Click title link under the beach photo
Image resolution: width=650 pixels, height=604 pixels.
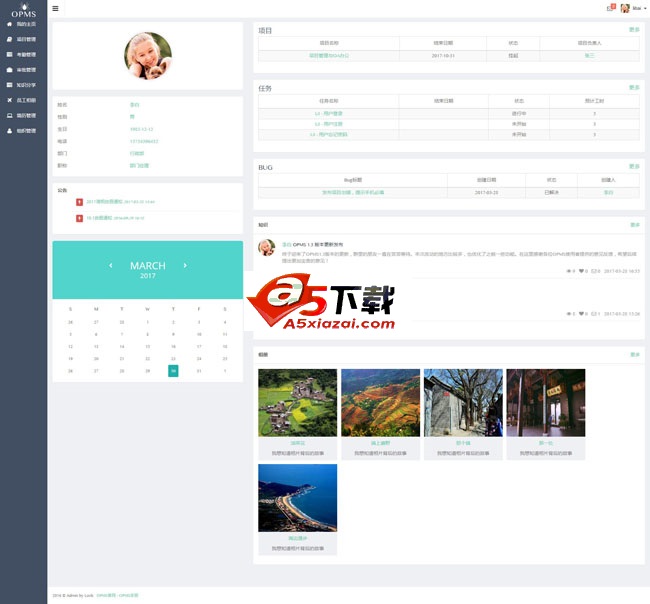point(298,538)
